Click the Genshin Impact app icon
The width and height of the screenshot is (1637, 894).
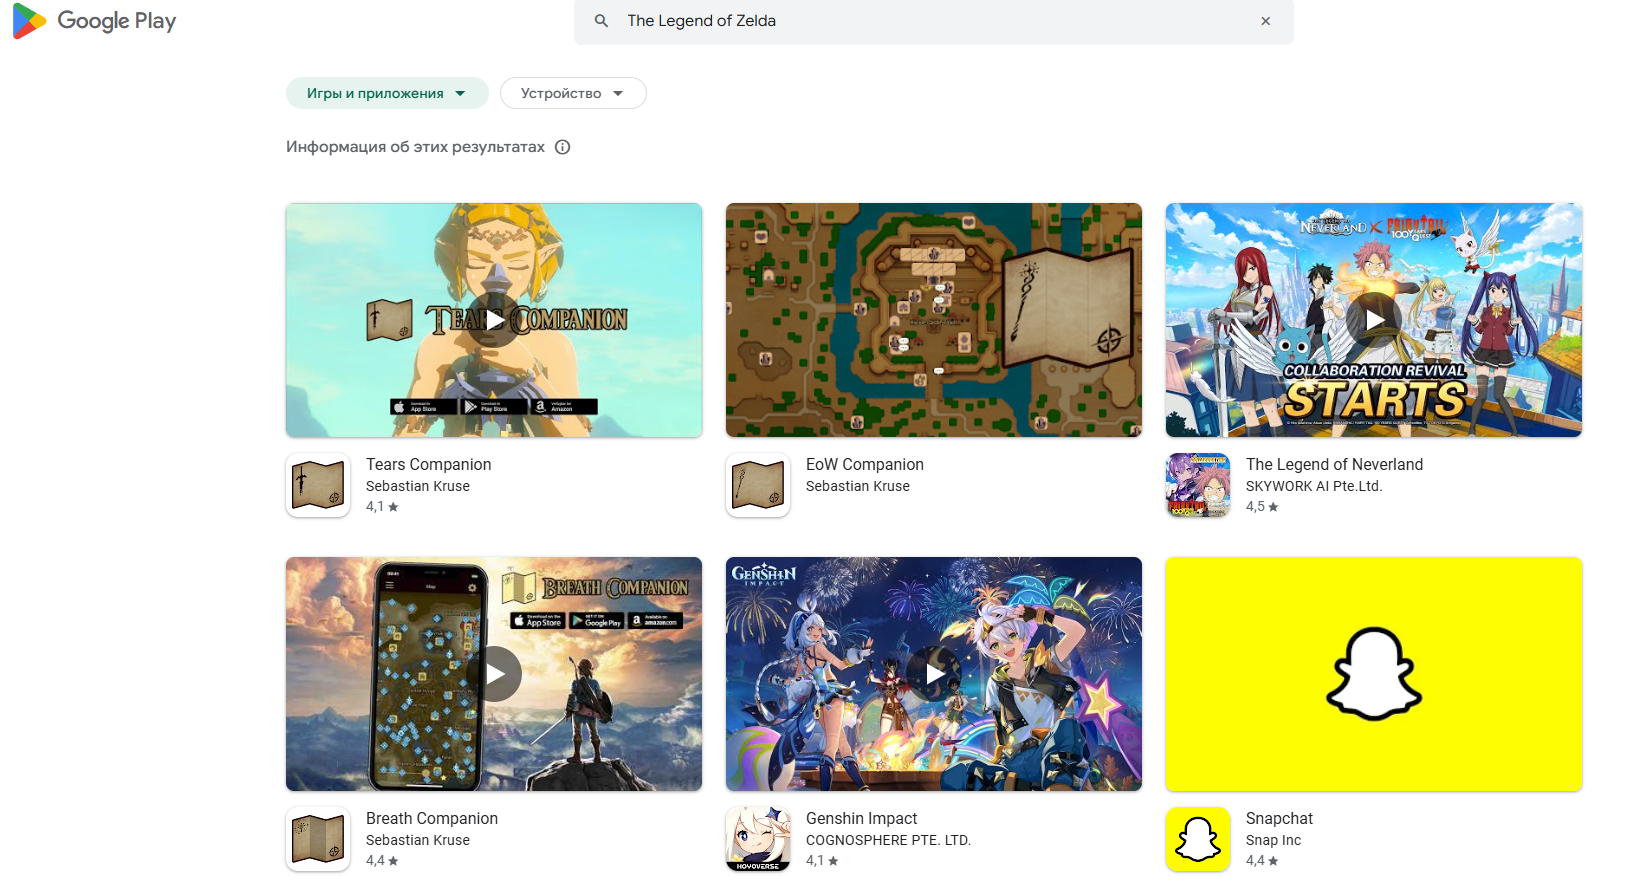[758, 839]
